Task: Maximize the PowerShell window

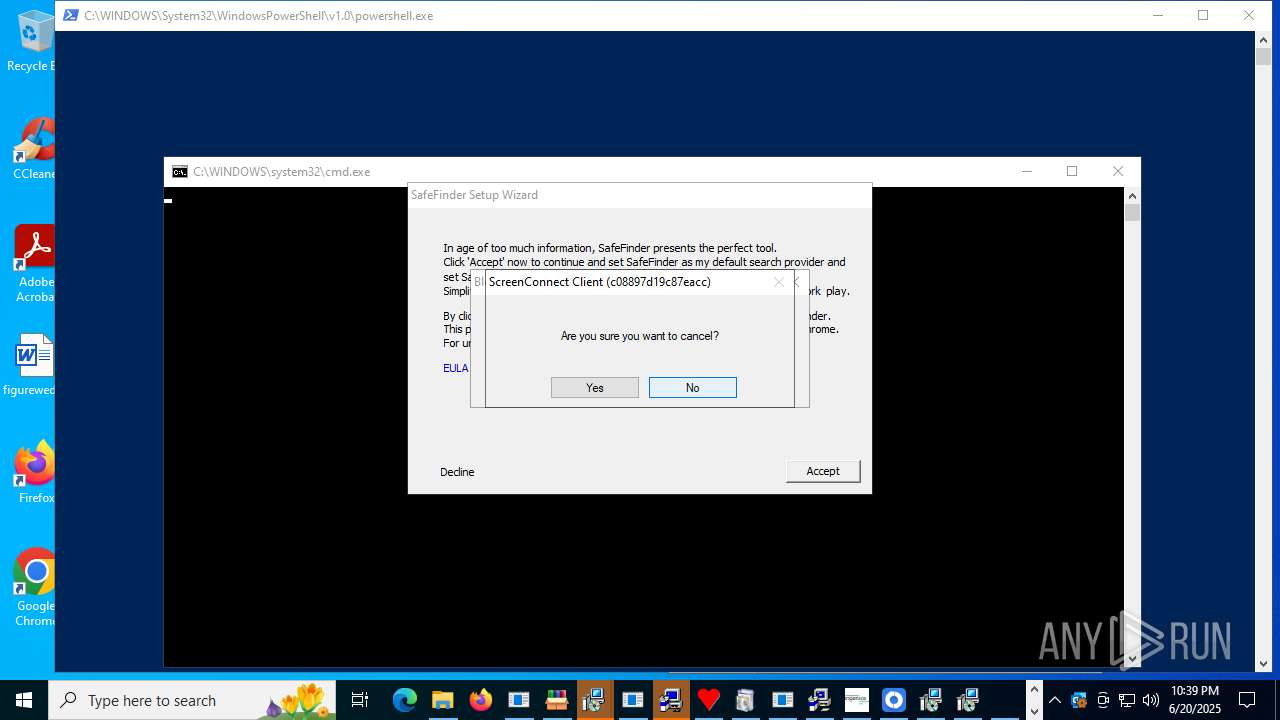Action: (1203, 15)
